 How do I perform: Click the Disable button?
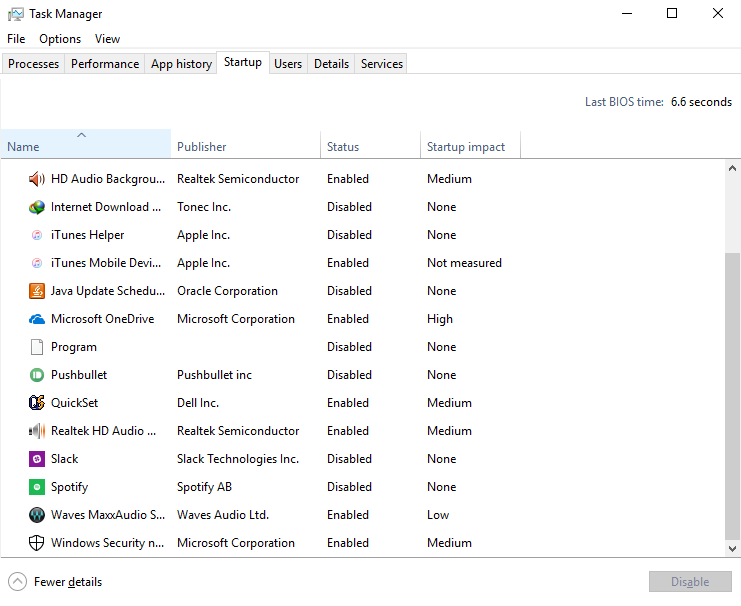point(690,582)
